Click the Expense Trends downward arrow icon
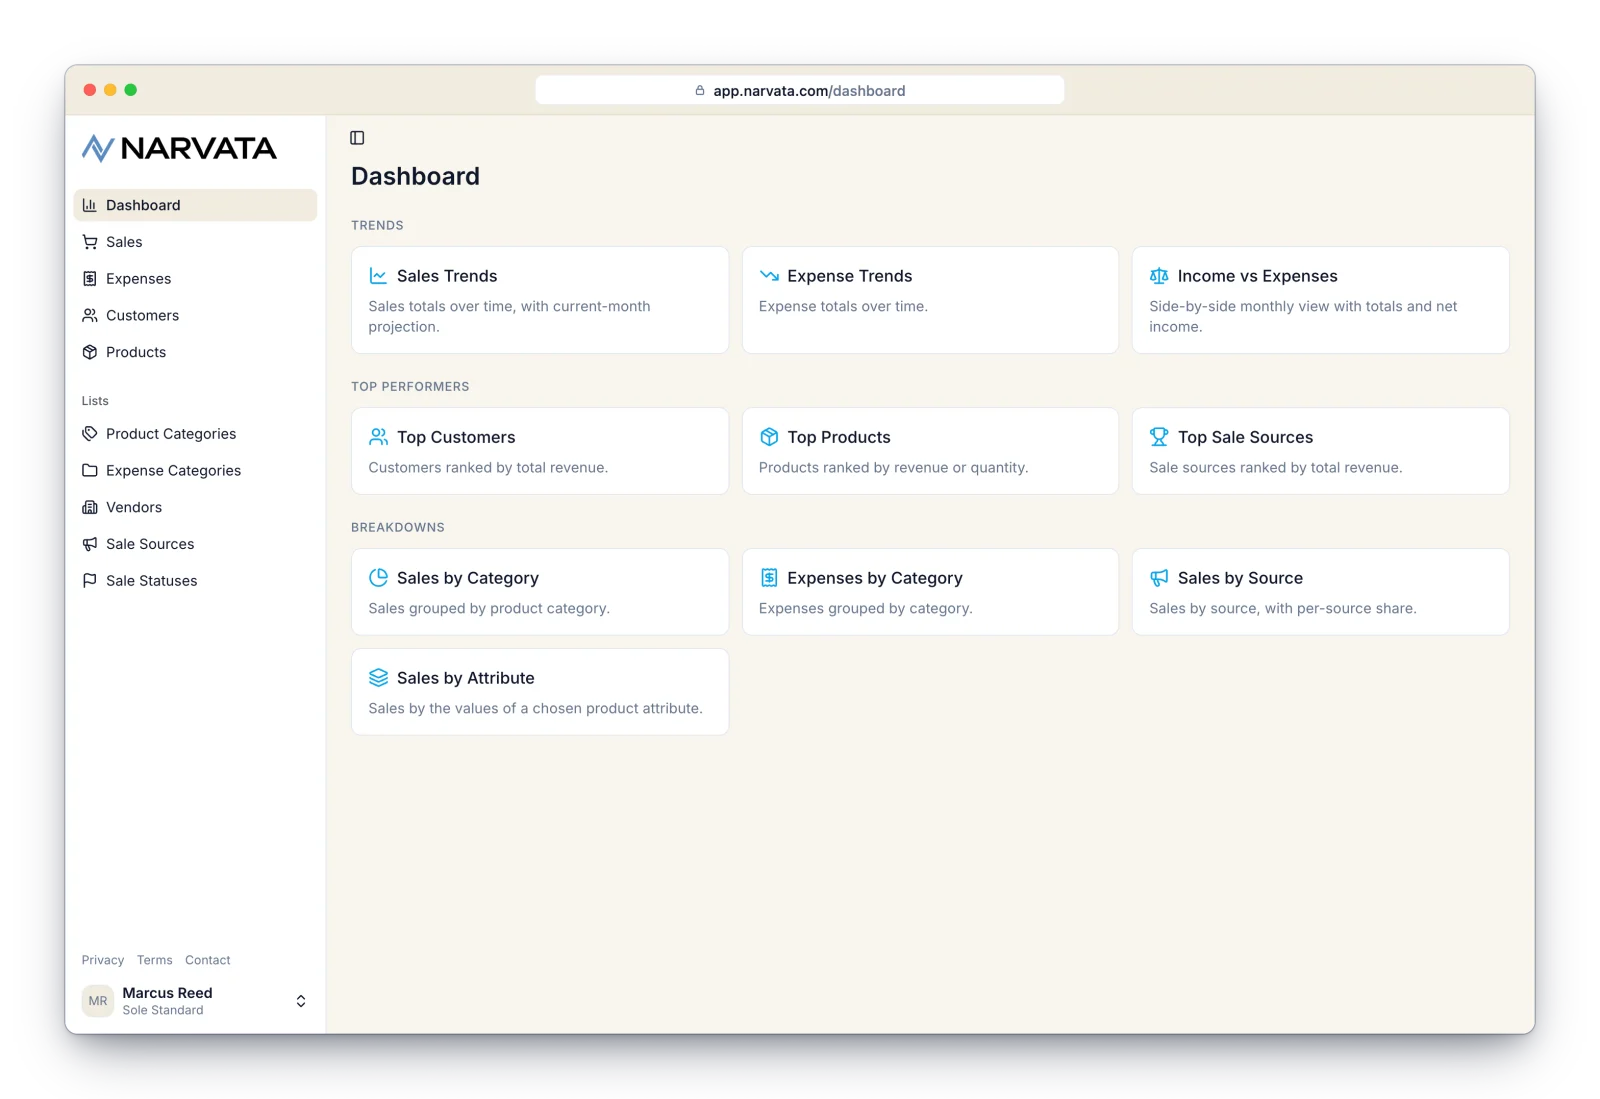 point(769,276)
